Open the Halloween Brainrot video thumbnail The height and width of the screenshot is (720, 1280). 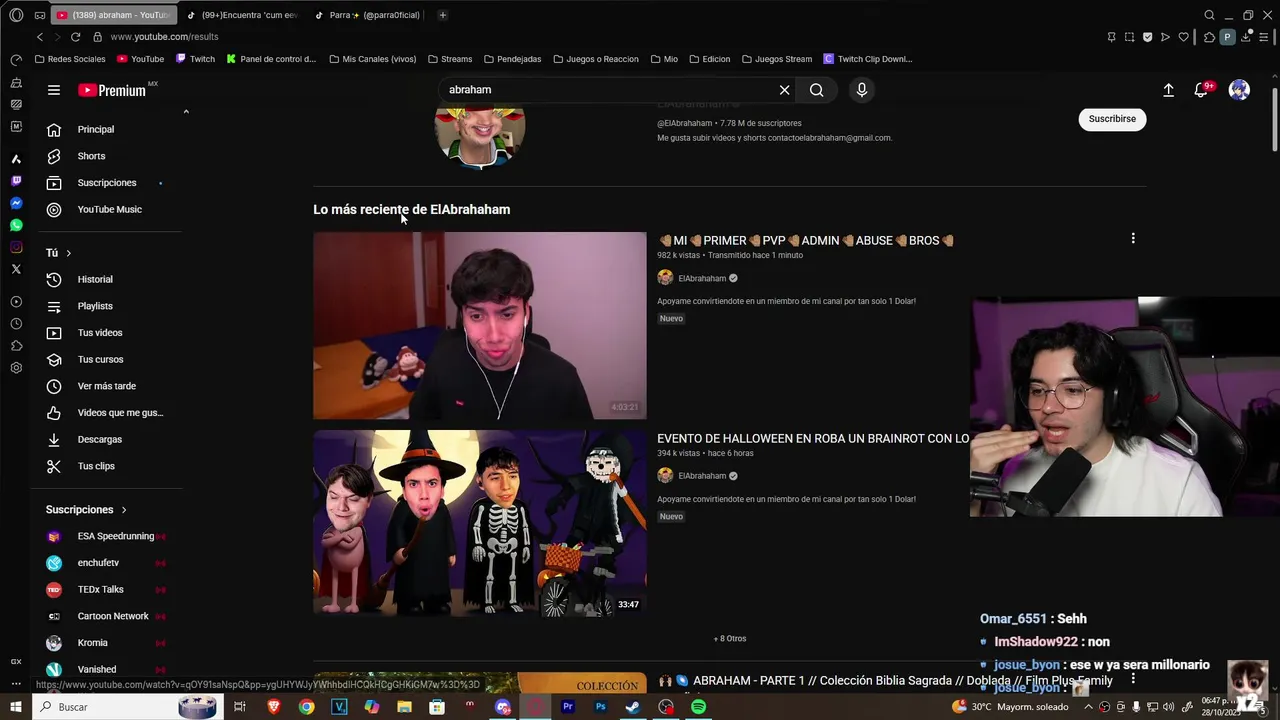coord(480,523)
